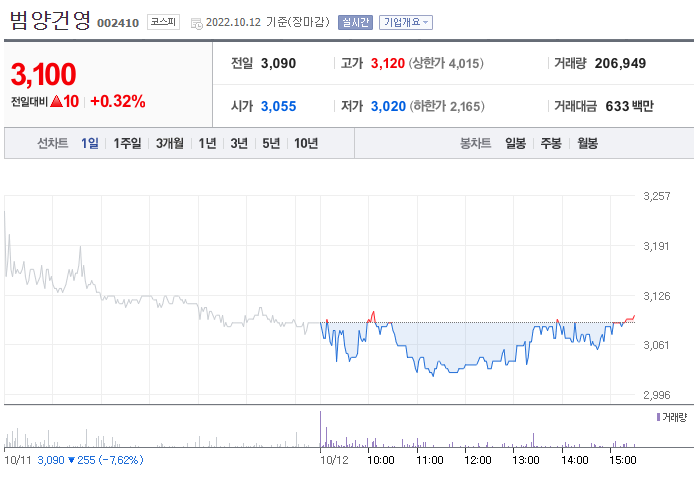The height and width of the screenshot is (477, 694).
Task: Select the 5년 line chart tab
Action: [271, 143]
